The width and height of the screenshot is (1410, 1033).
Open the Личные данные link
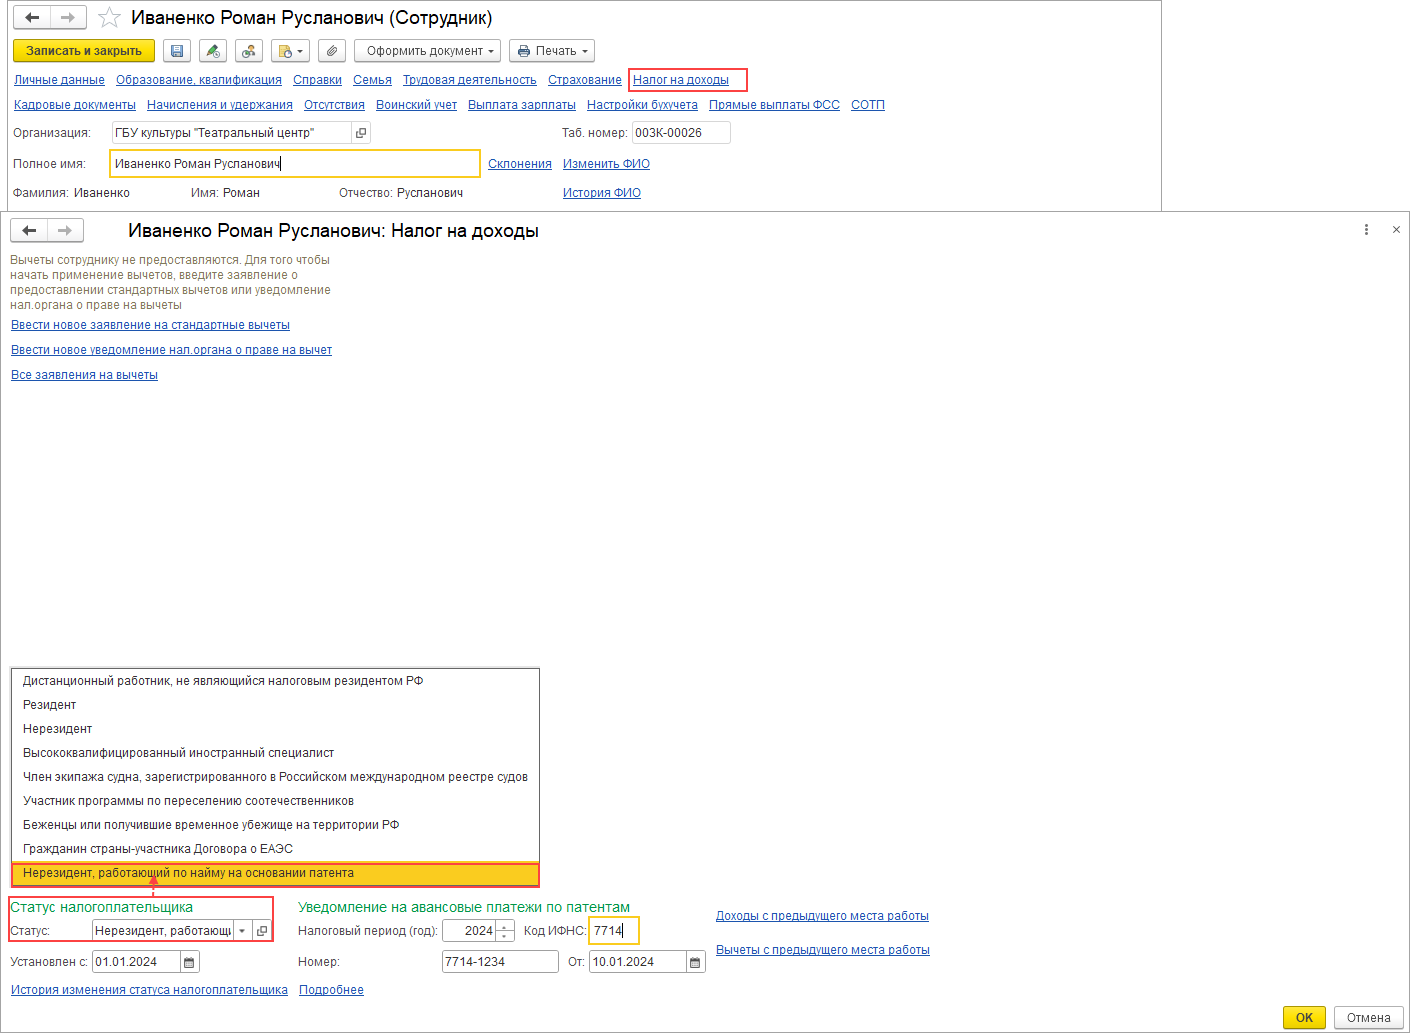[59, 80]
